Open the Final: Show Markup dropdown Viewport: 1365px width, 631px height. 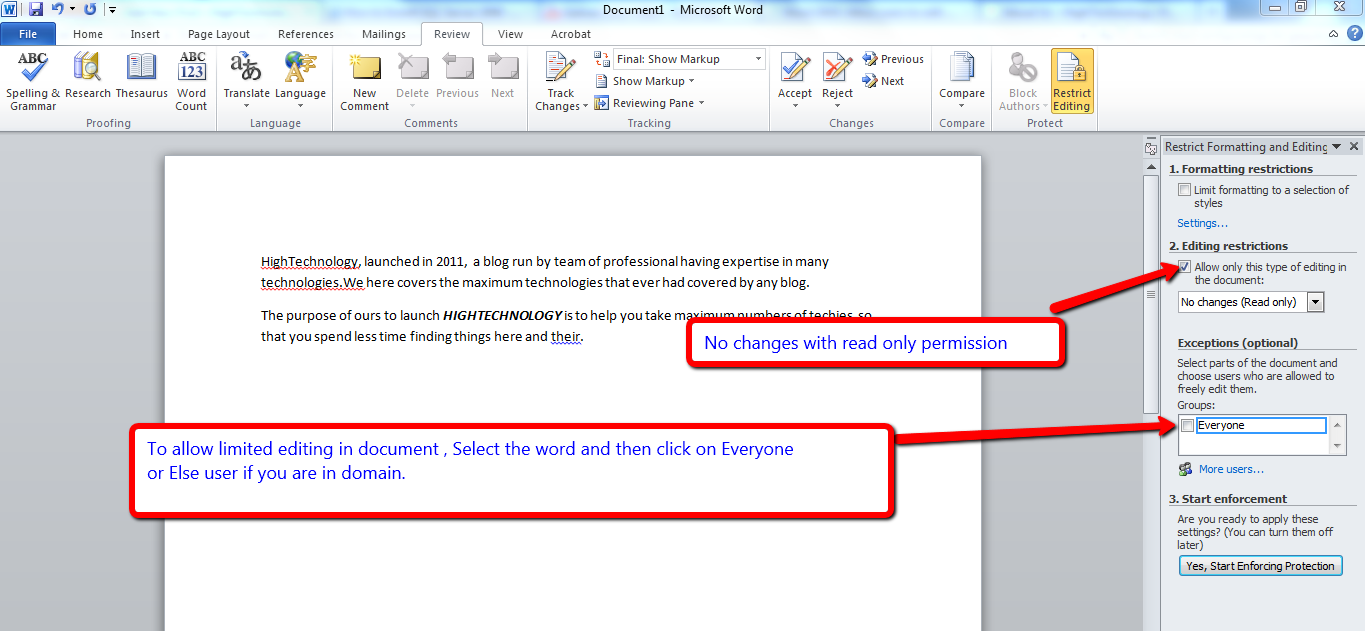coord(758,59)
